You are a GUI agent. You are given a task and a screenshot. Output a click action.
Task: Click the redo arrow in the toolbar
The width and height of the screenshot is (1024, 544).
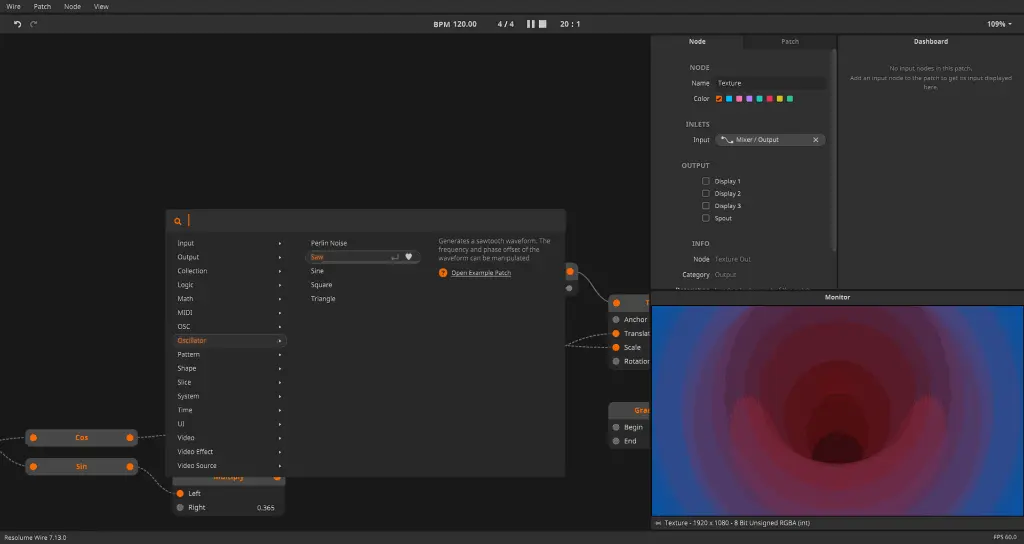(x=33, y=24)
